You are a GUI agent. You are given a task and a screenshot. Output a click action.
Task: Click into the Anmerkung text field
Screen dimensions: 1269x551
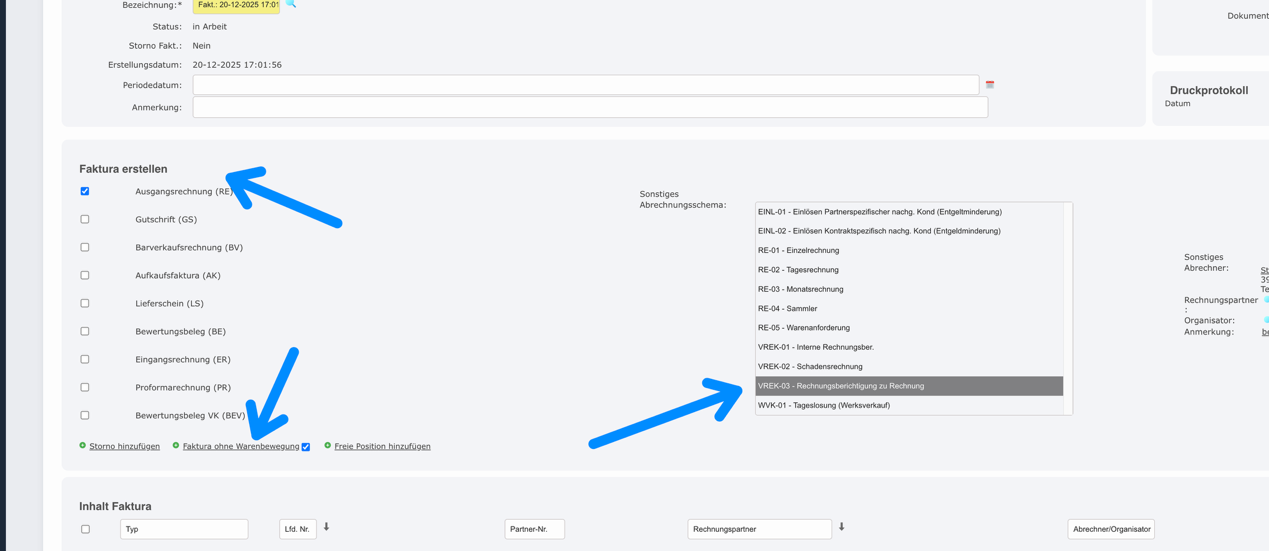(589, 107)
